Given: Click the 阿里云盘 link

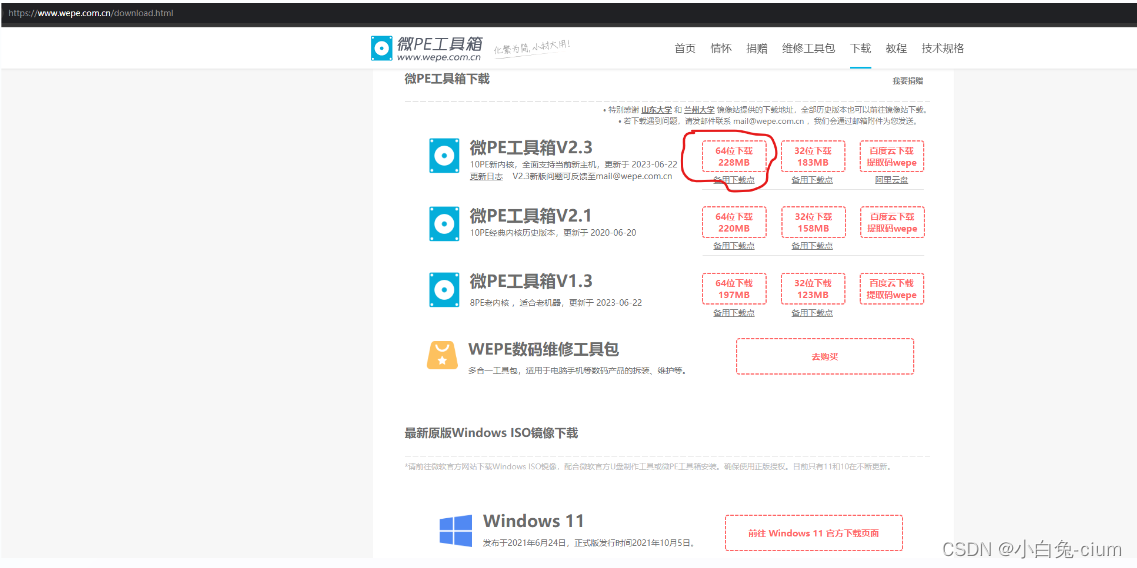Looking at the screenshot, I should click(x=892, y=180).
